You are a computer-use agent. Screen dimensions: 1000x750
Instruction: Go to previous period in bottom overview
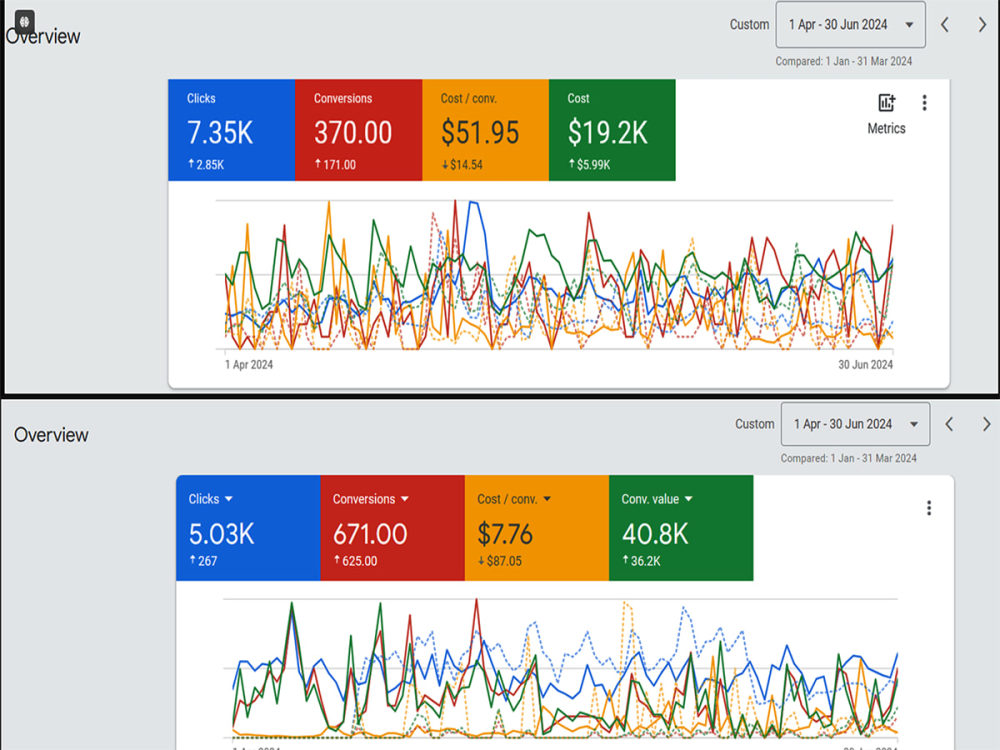point(949,424)
